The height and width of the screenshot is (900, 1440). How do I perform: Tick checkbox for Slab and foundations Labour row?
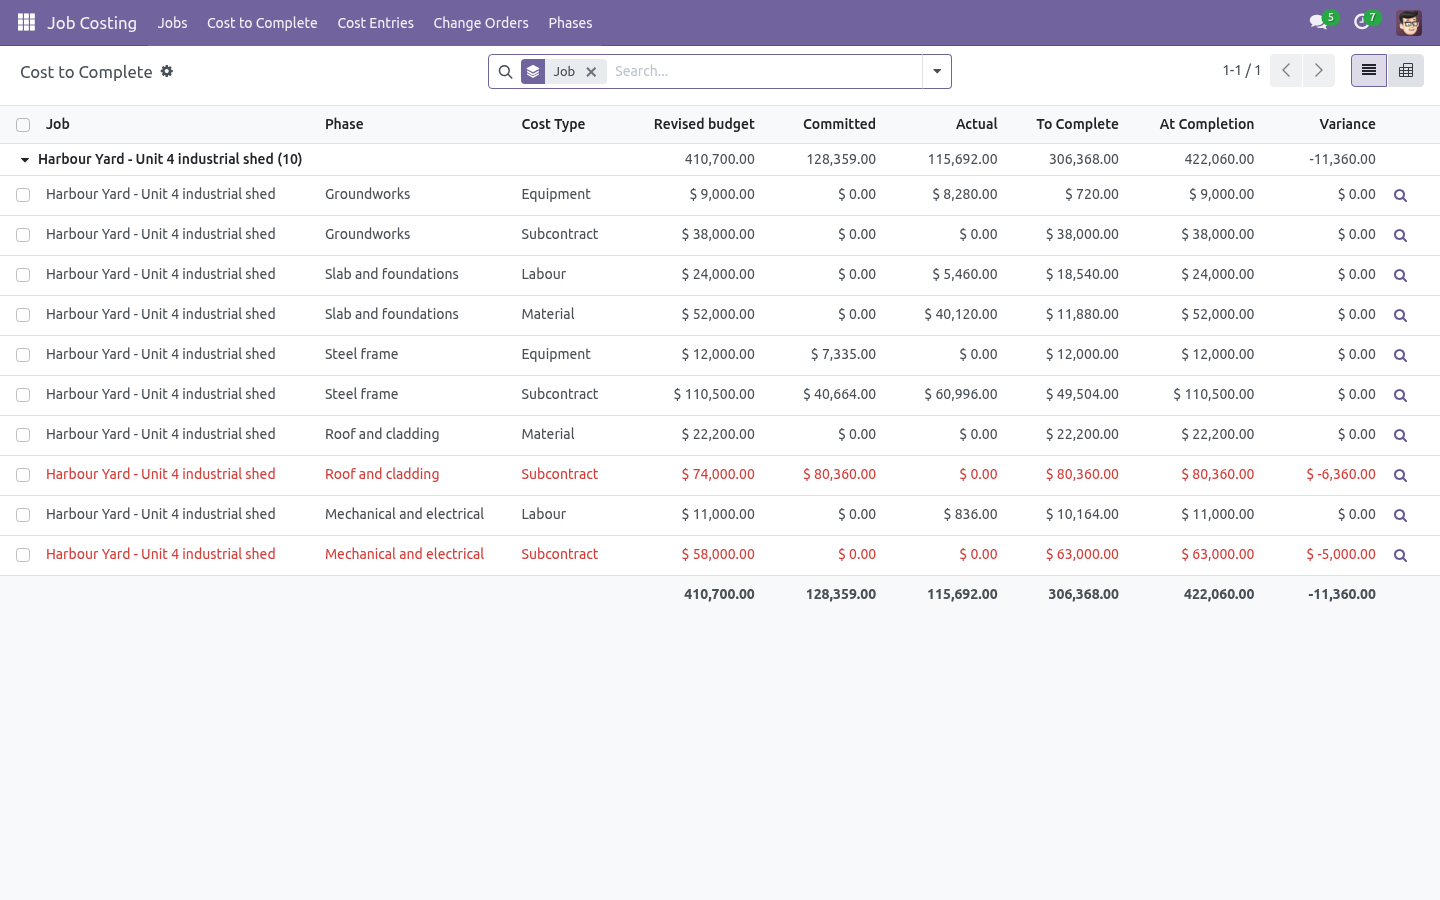coord(23,275)
